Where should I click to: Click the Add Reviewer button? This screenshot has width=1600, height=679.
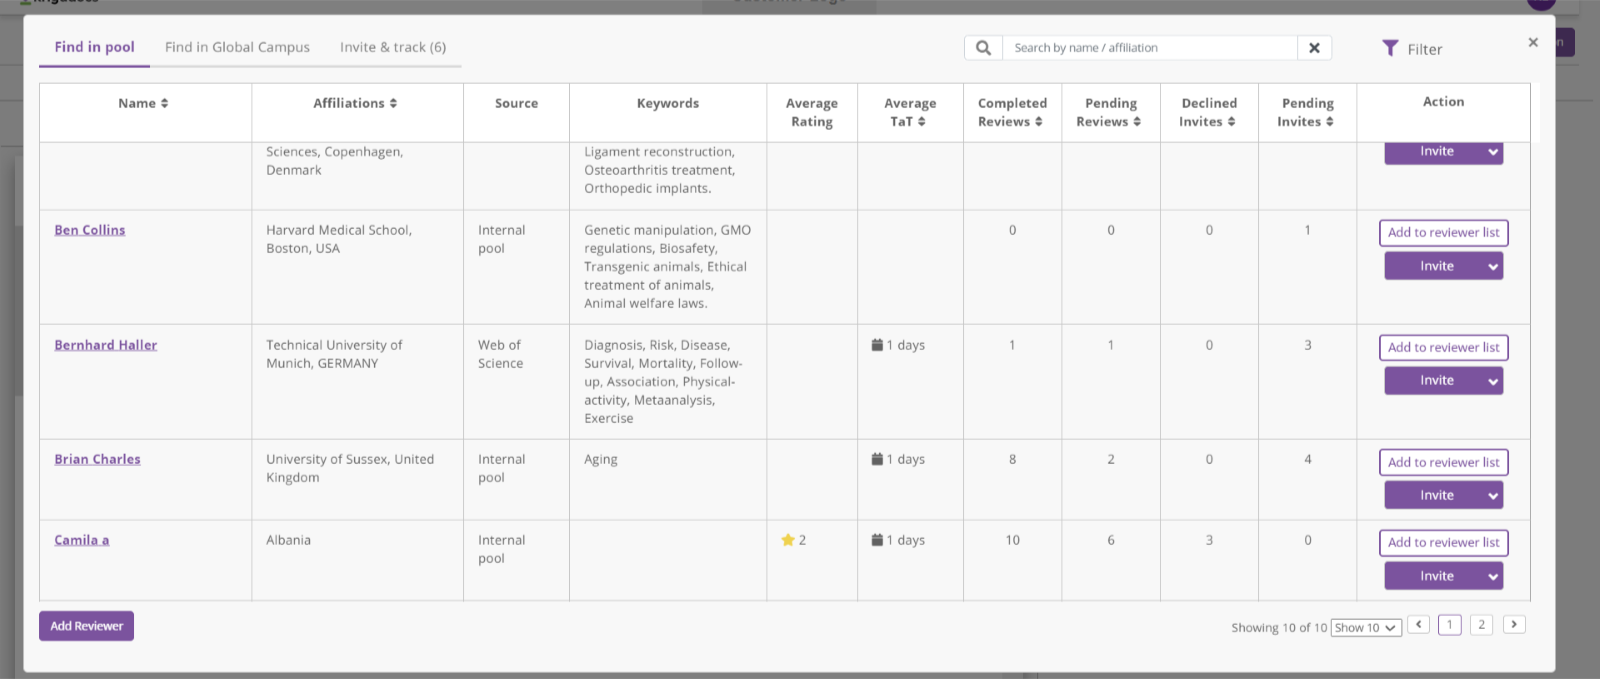pos(86,626)
